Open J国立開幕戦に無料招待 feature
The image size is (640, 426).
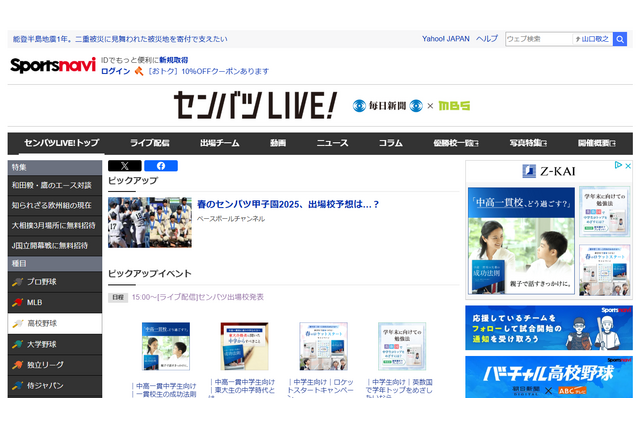coord(55,246)
